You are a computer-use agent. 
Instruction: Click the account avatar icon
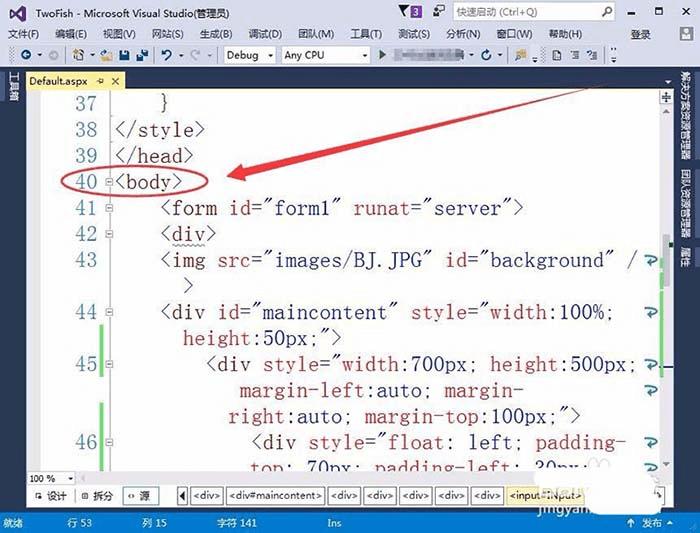click(x=686, y=34)
